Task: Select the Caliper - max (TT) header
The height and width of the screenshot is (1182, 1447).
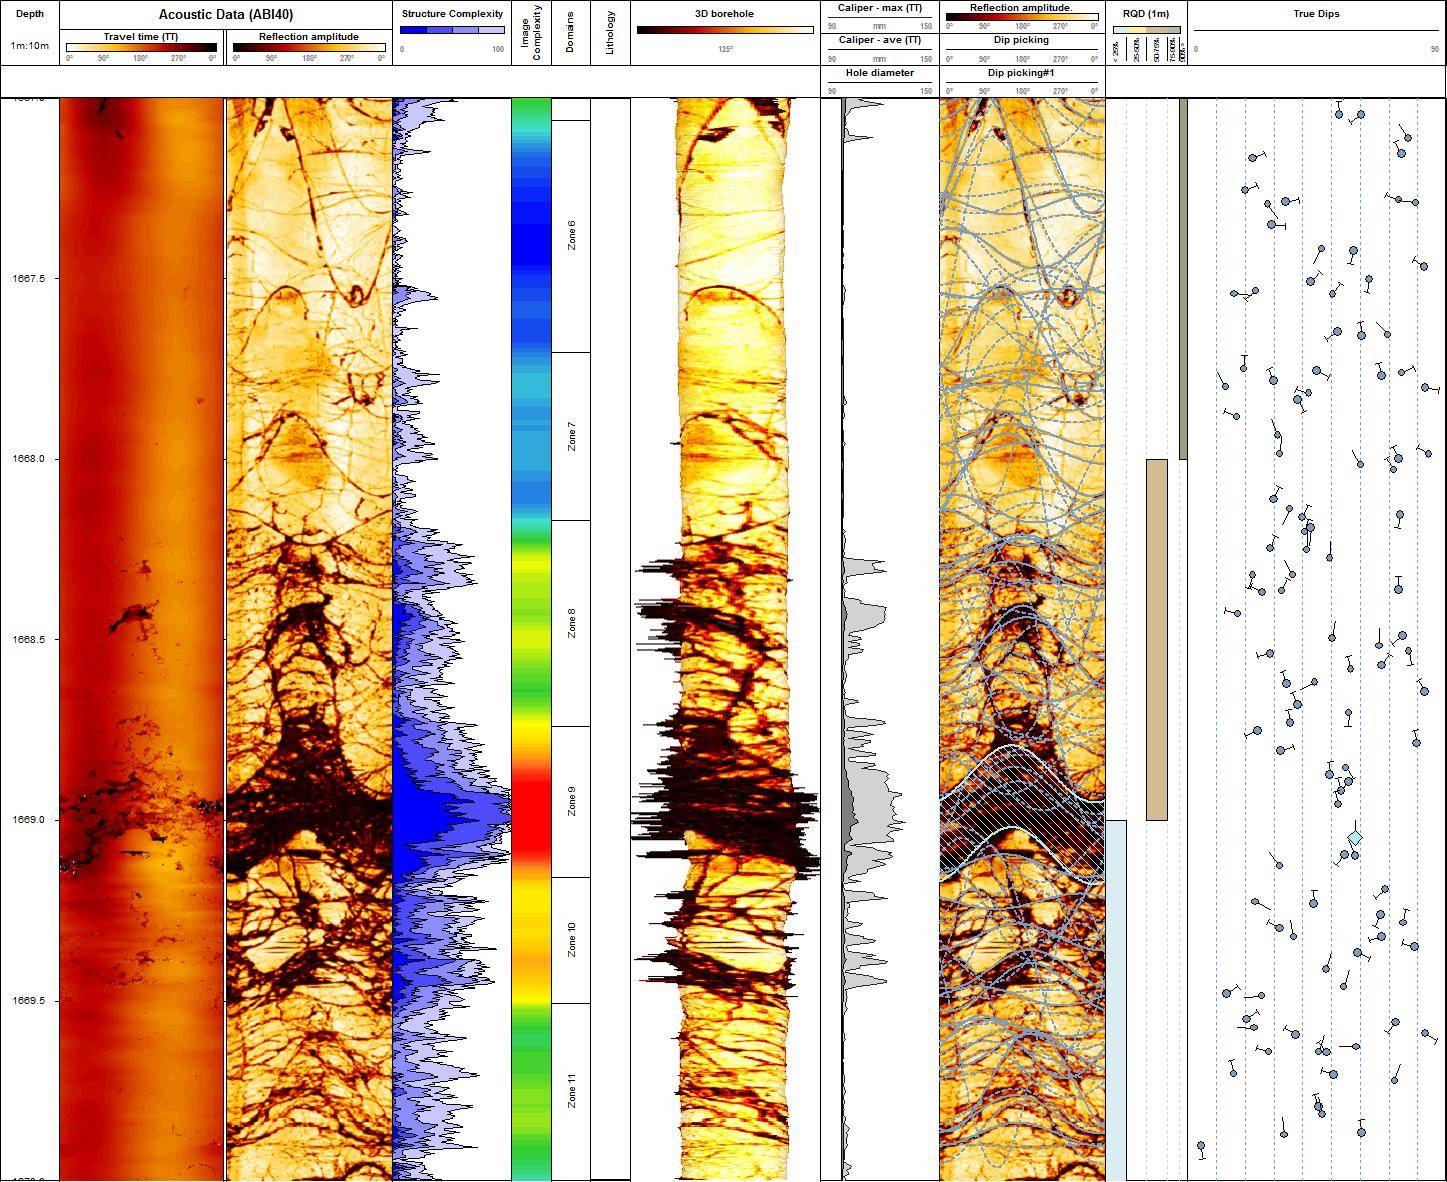Action: 879,8
